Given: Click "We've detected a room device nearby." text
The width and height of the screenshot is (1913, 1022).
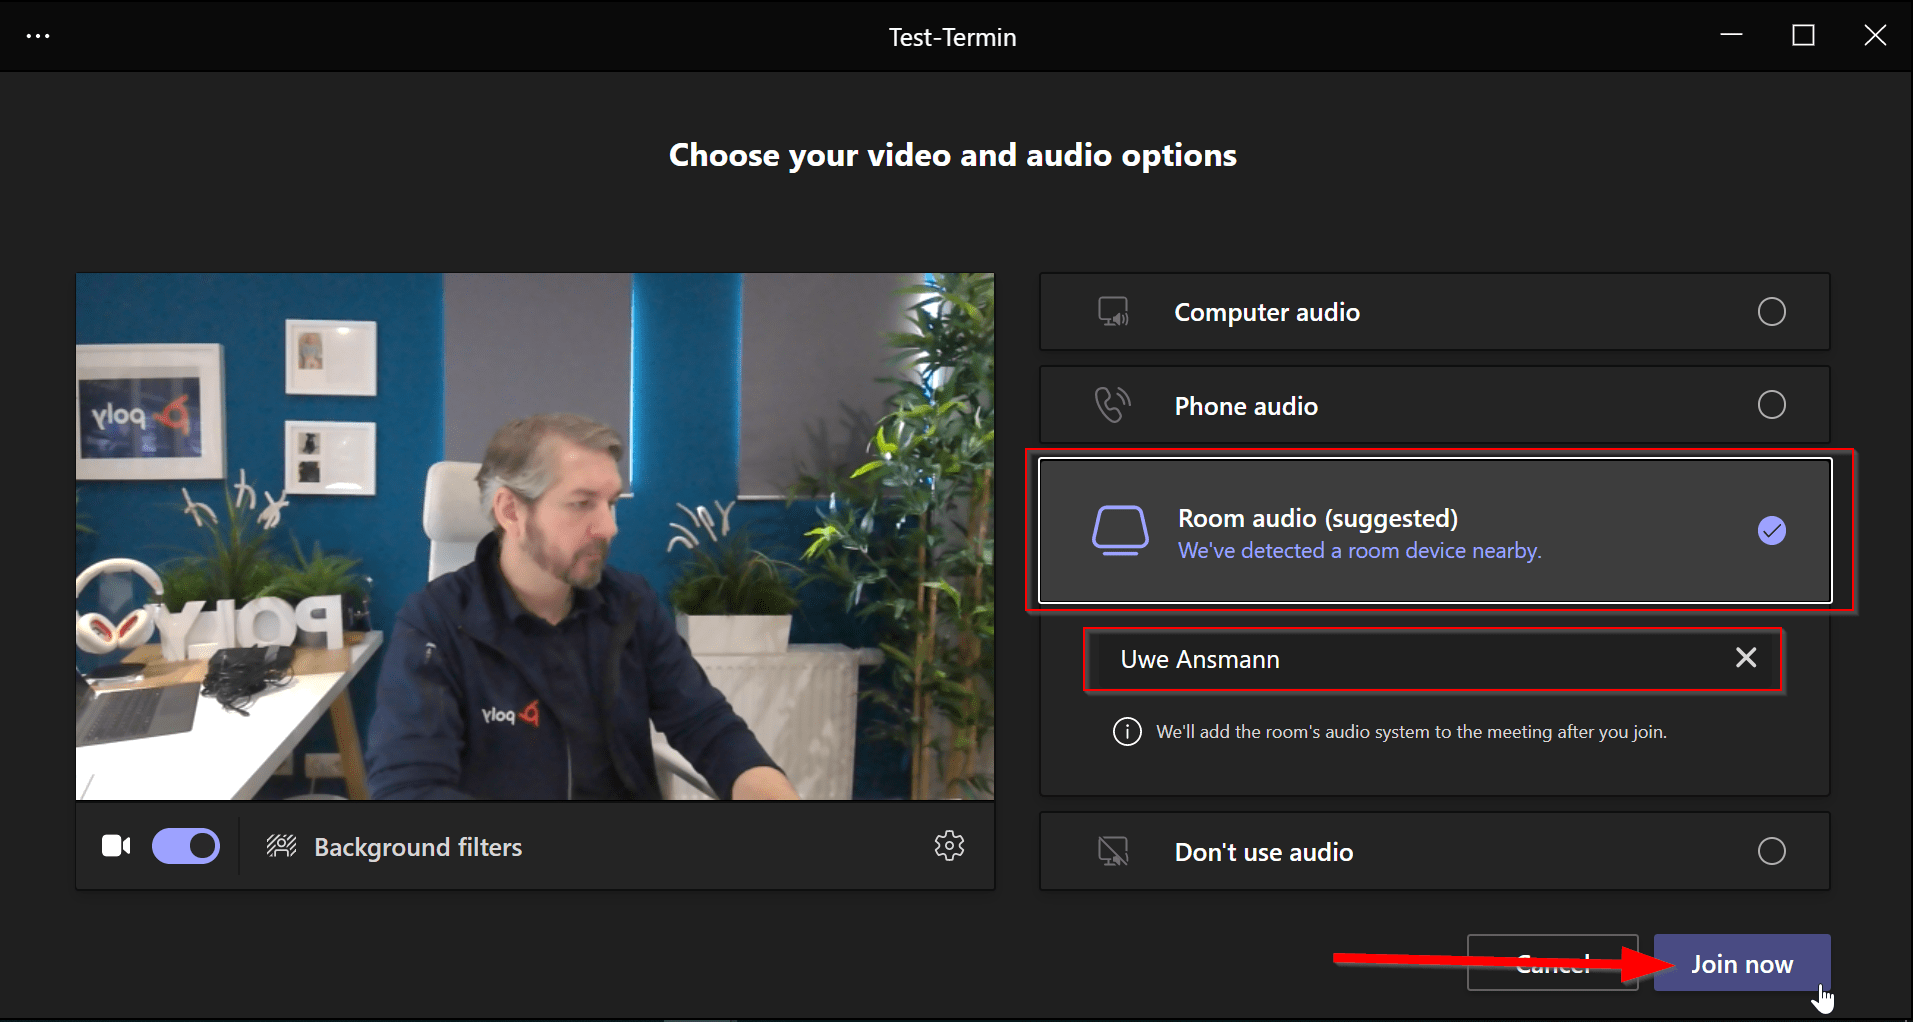Looking at the screenshot, I should (1360, 551).
